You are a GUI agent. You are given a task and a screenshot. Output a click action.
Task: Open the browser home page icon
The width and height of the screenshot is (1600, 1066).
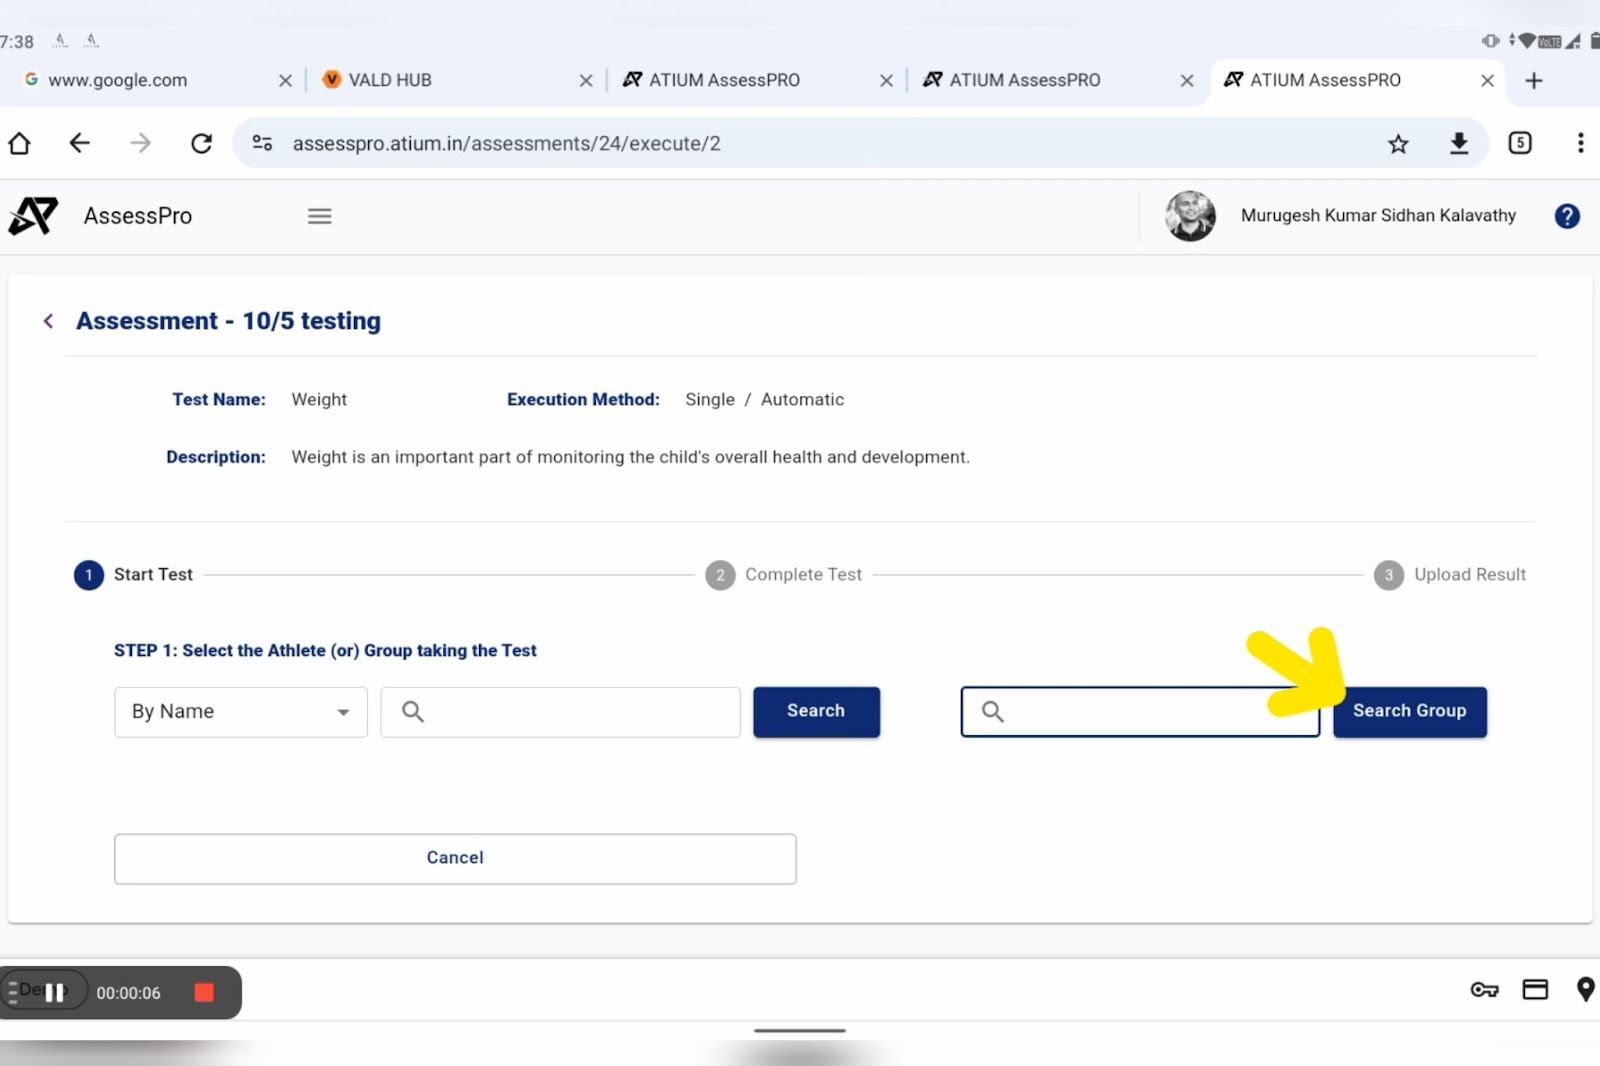pos(19,144)
